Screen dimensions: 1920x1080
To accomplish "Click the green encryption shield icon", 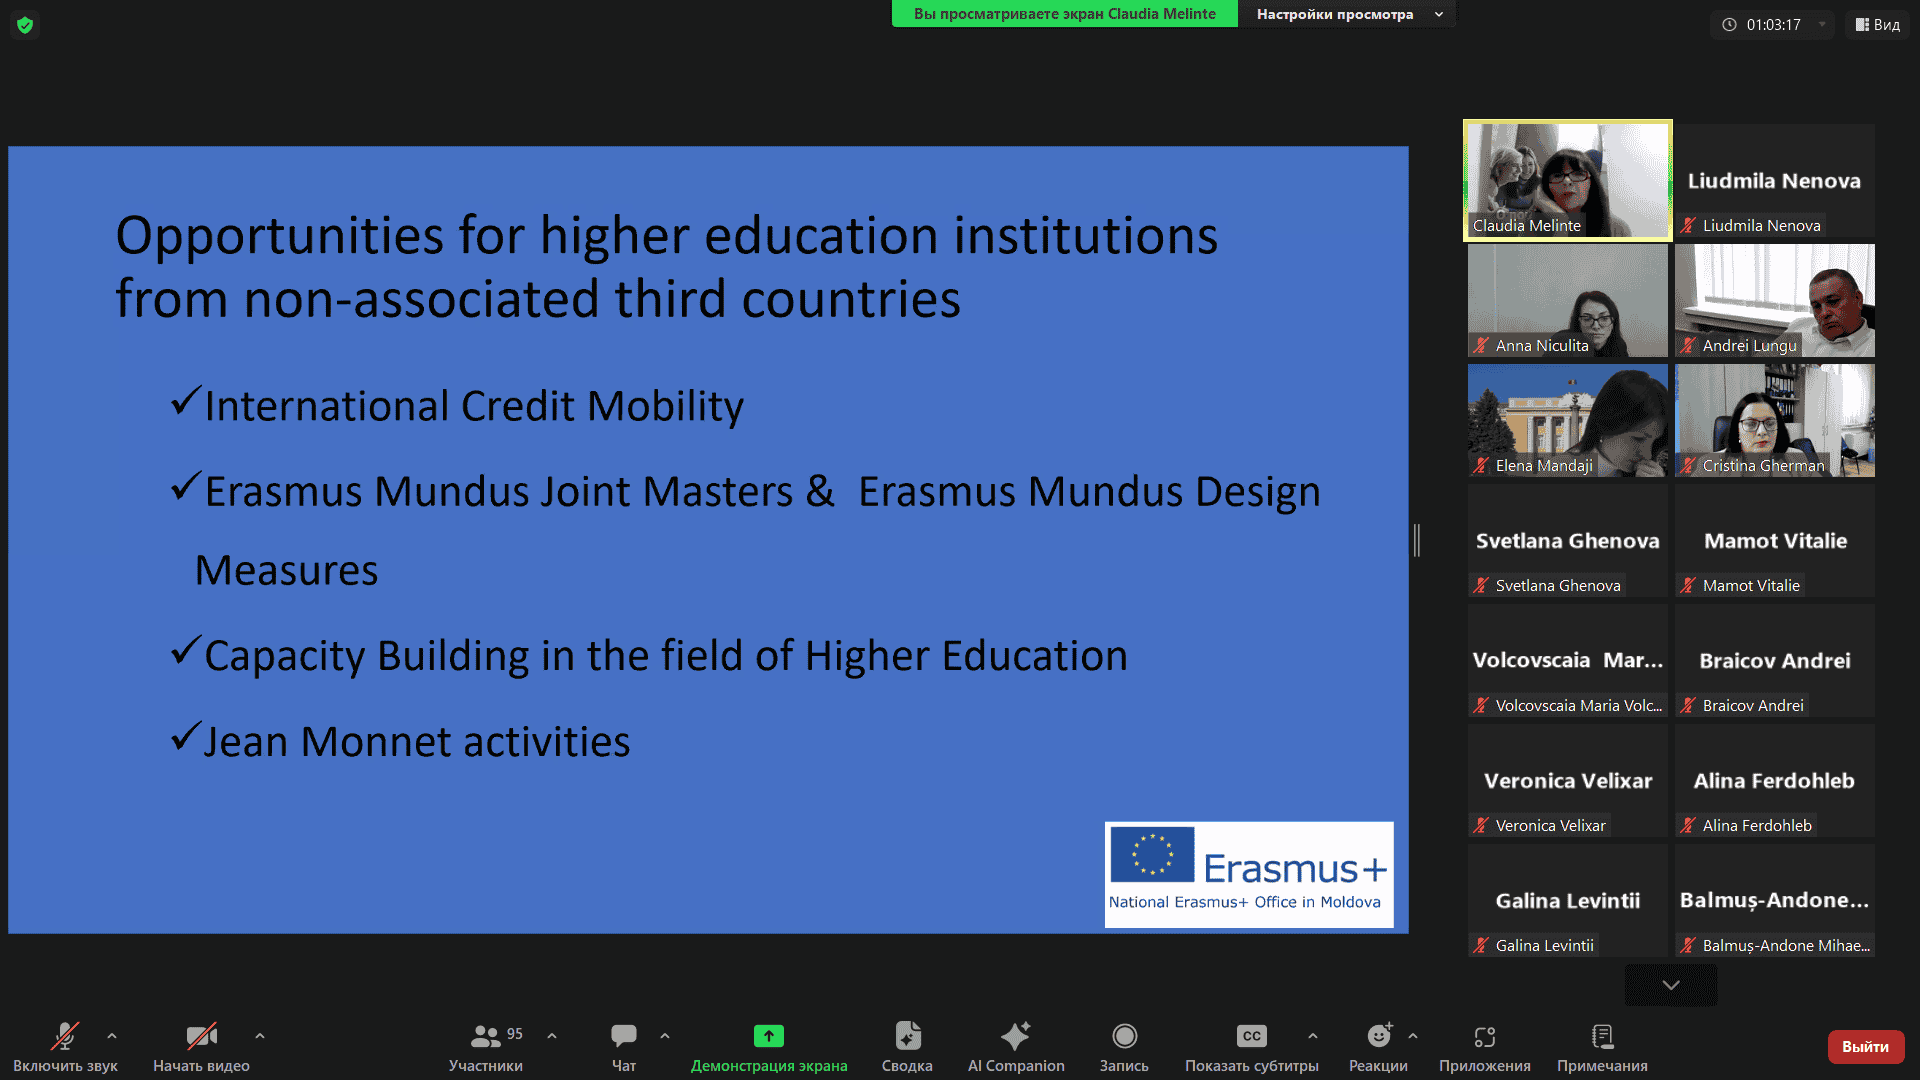I will [25, 25].
